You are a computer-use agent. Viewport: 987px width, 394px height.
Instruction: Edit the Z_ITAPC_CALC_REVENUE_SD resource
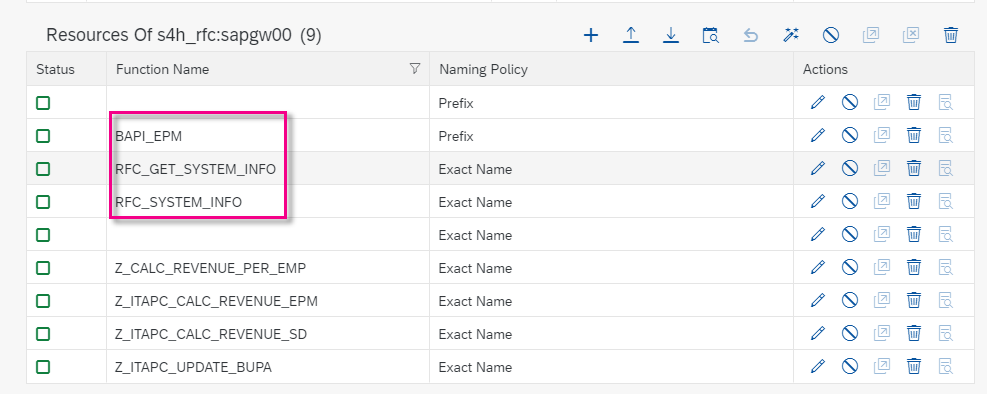tap(818, 333)
